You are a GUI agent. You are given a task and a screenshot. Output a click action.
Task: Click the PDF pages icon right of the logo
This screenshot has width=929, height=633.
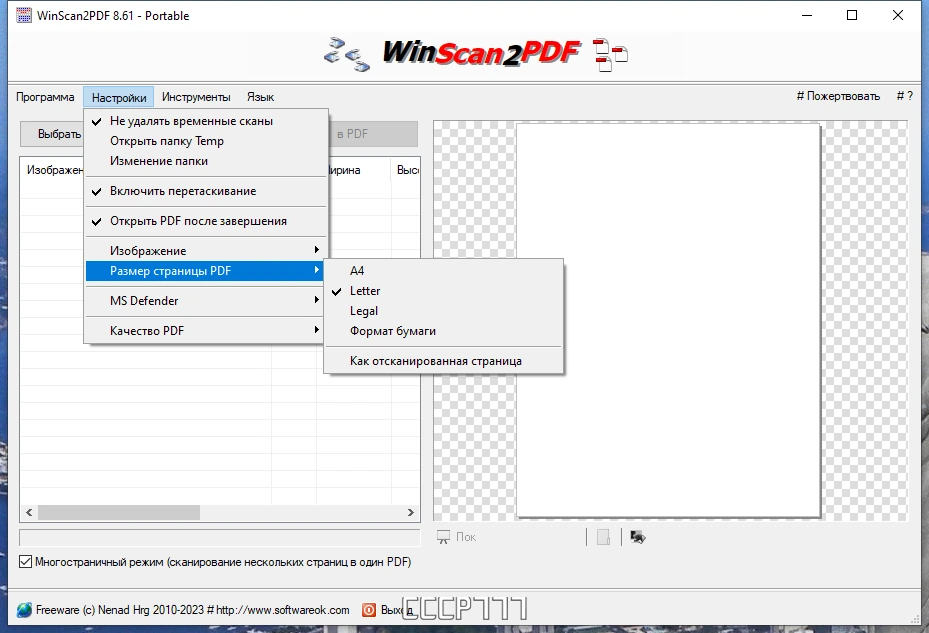(x=610, y=55)
